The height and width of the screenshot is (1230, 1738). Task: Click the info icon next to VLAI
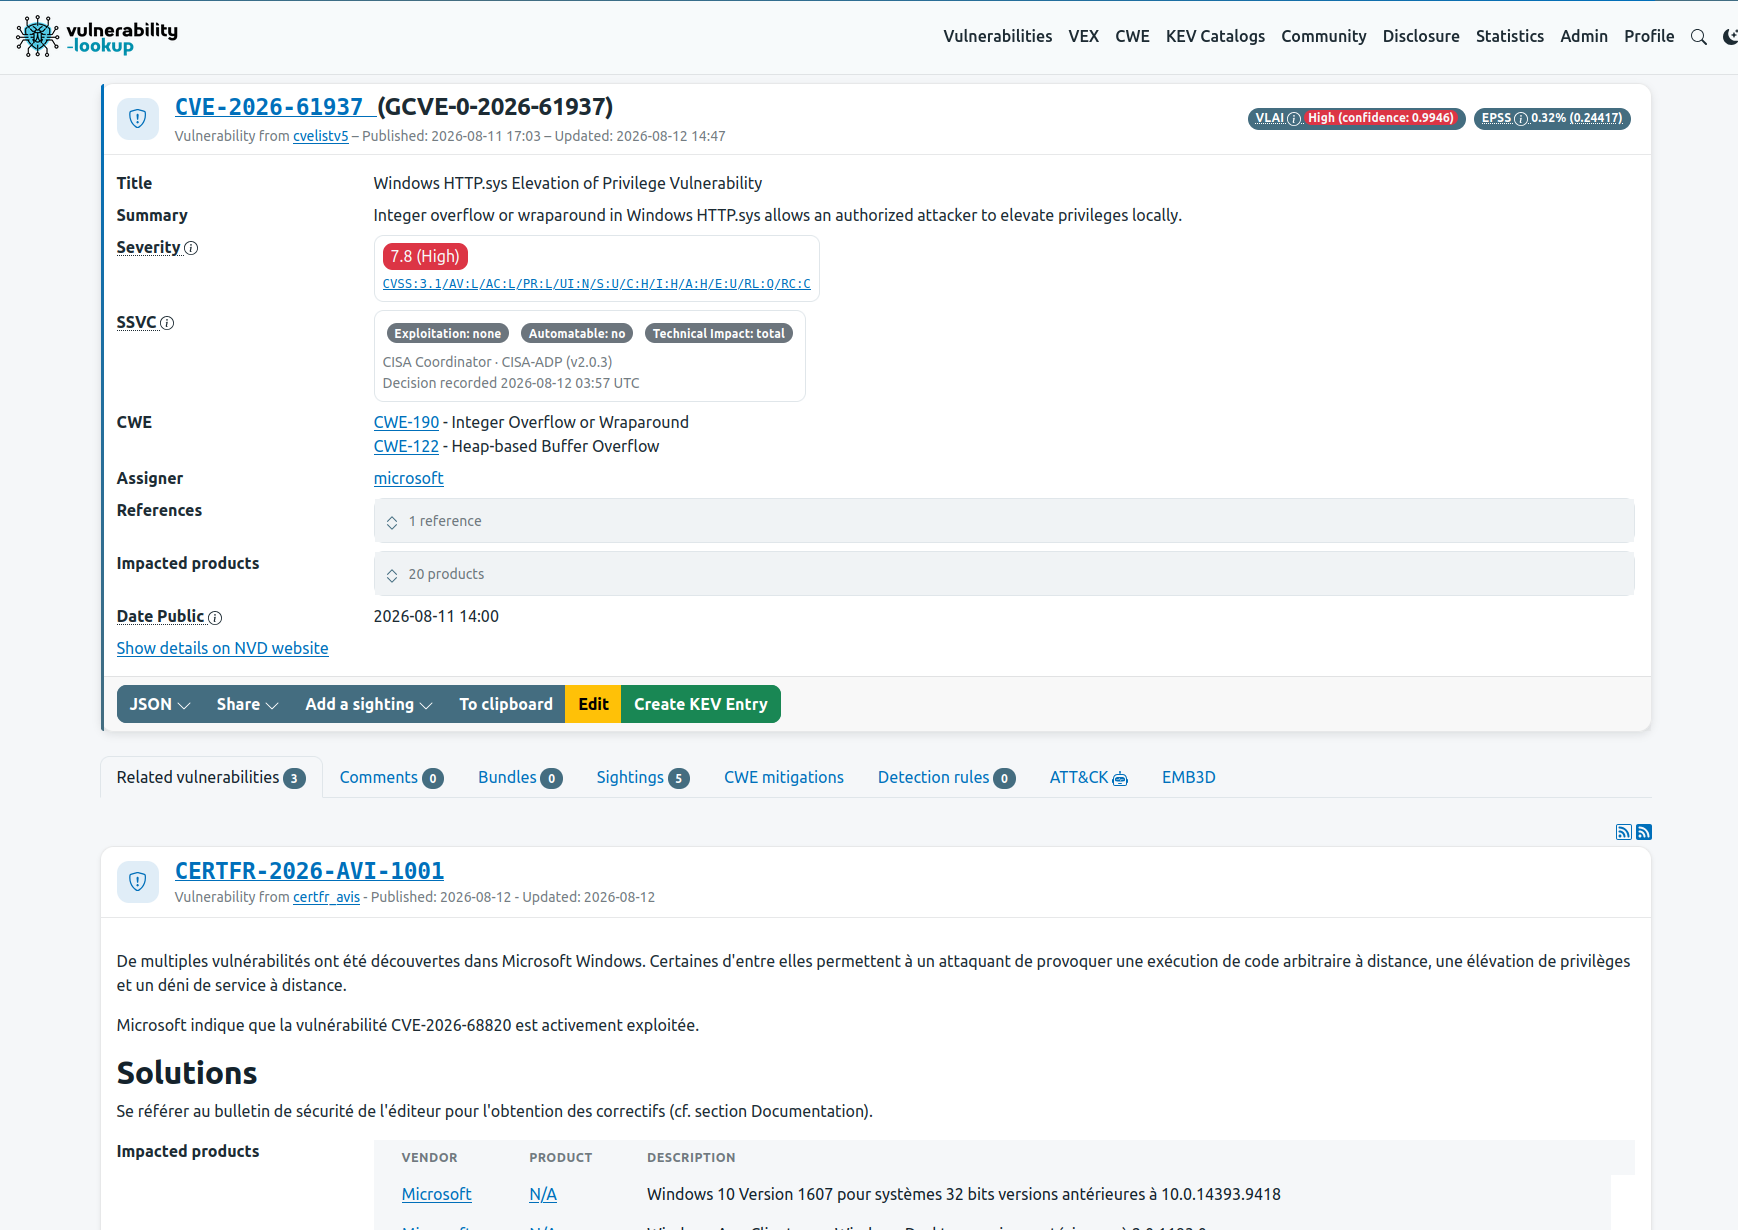(1294, 119)
